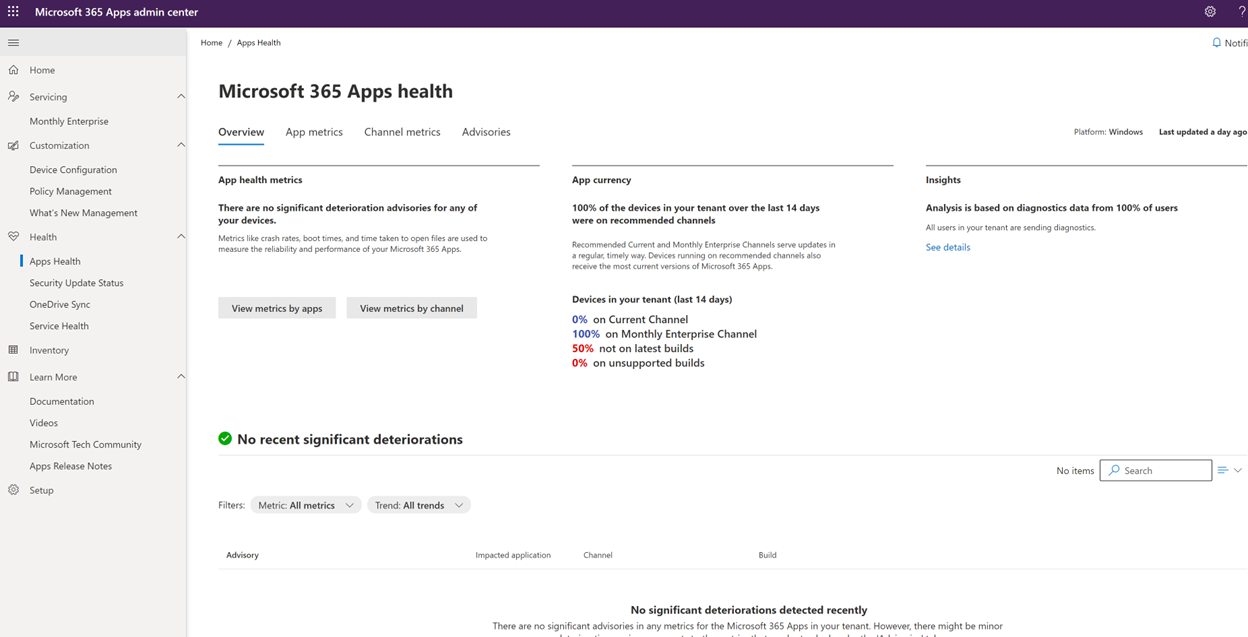Click the notifications bell icon

point(1216,42)
